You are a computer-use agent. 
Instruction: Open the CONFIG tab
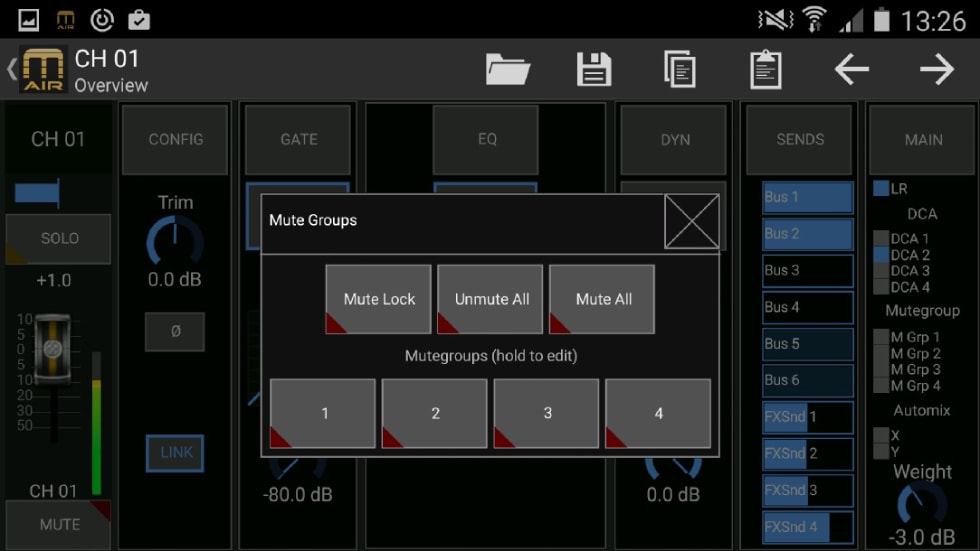175,139
